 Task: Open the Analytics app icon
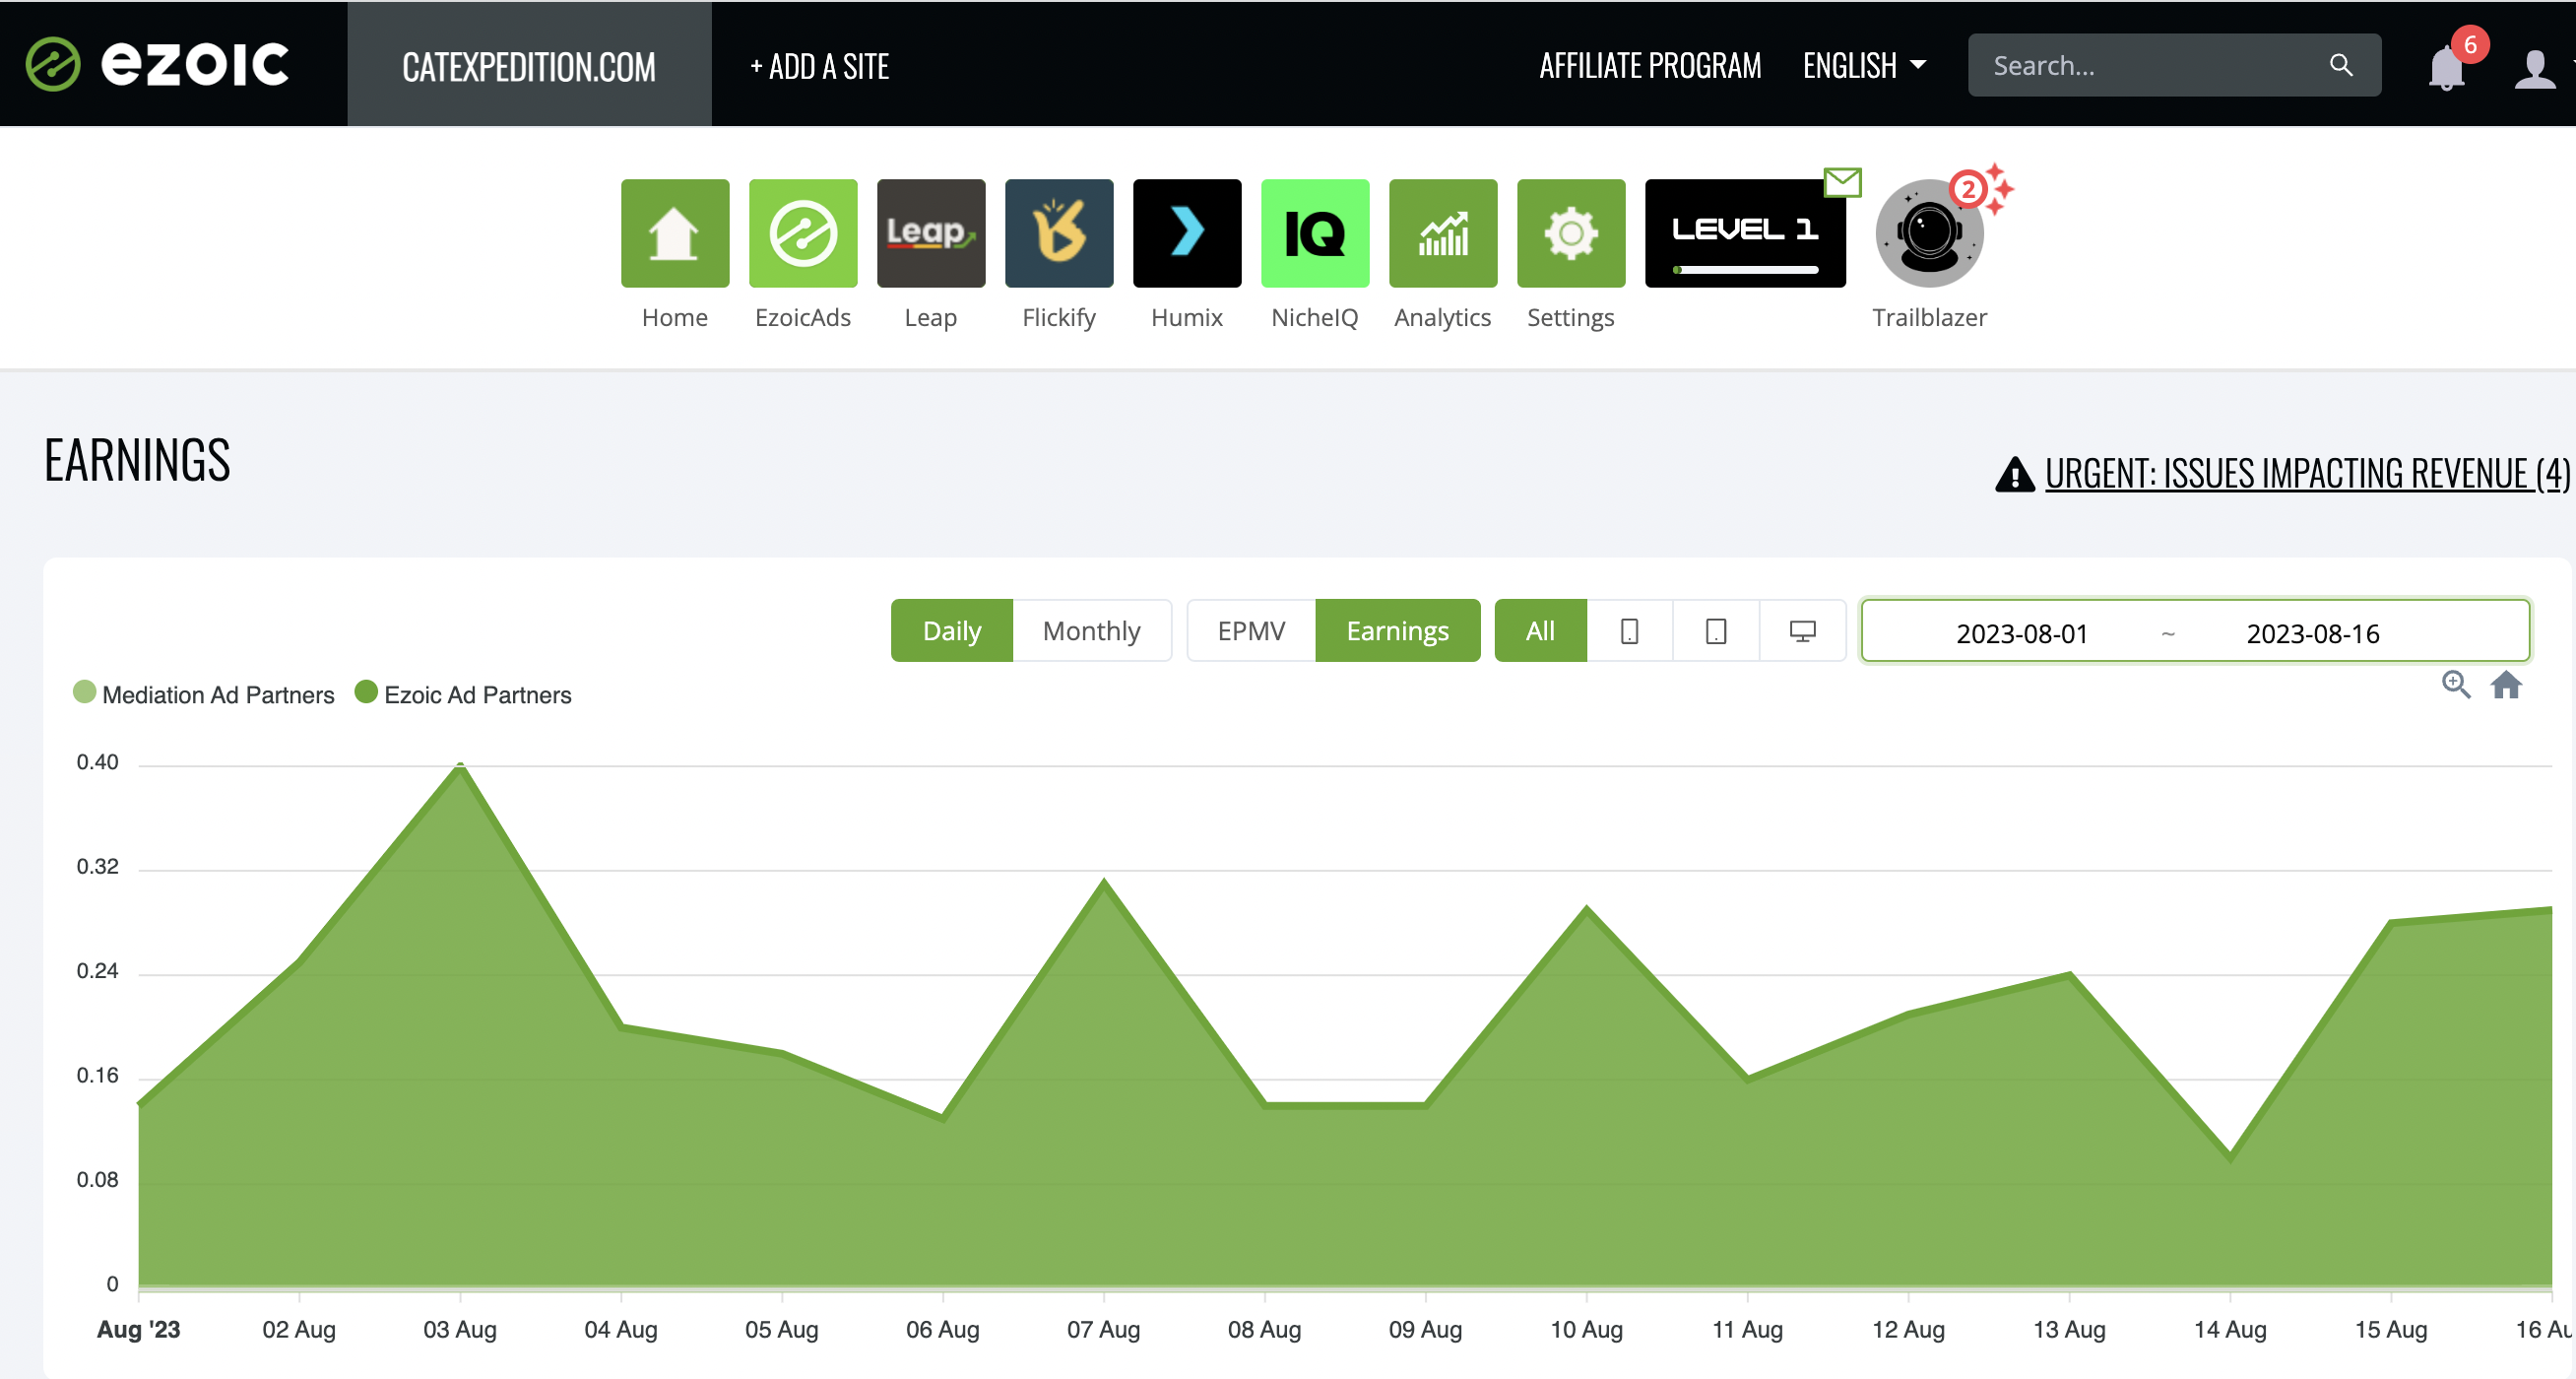(1443, 233)
